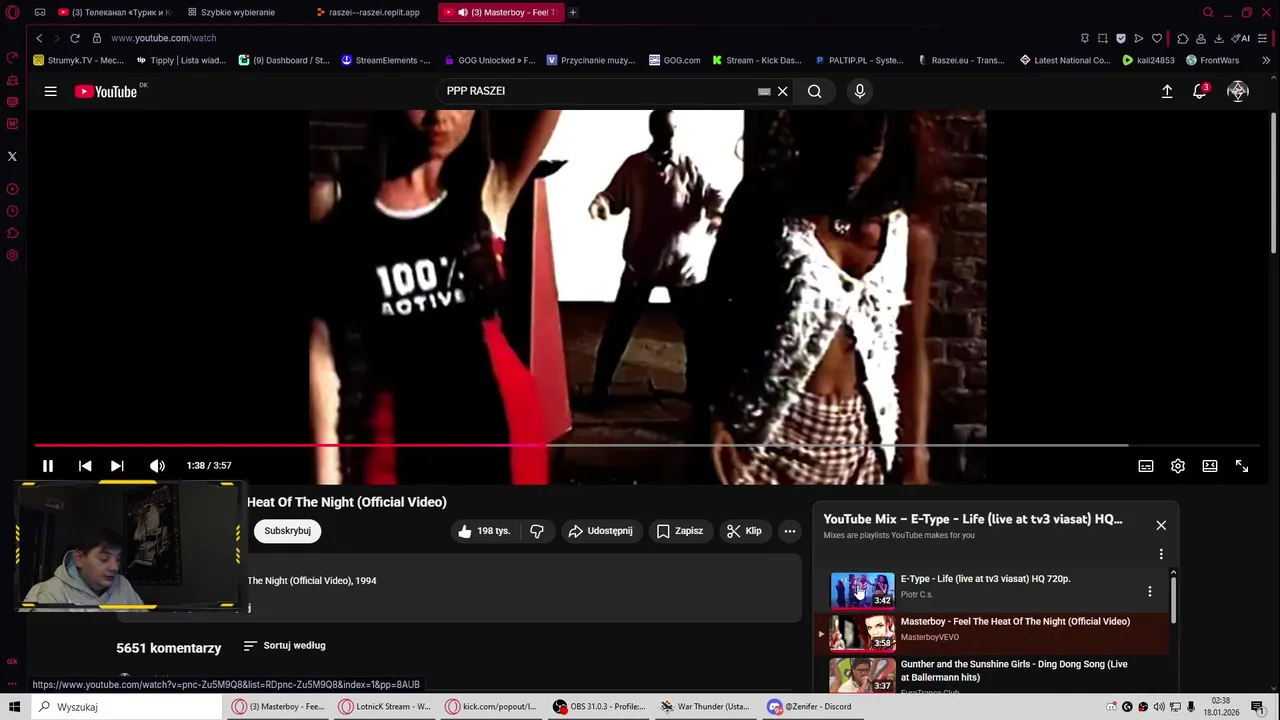
Task: Open the Sortuj według comment sorting menu
Action: point(285,646)
